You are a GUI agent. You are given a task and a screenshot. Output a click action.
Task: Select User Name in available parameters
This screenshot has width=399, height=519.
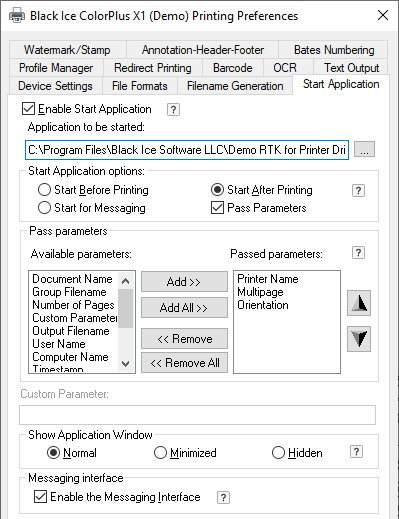[59, 344]
